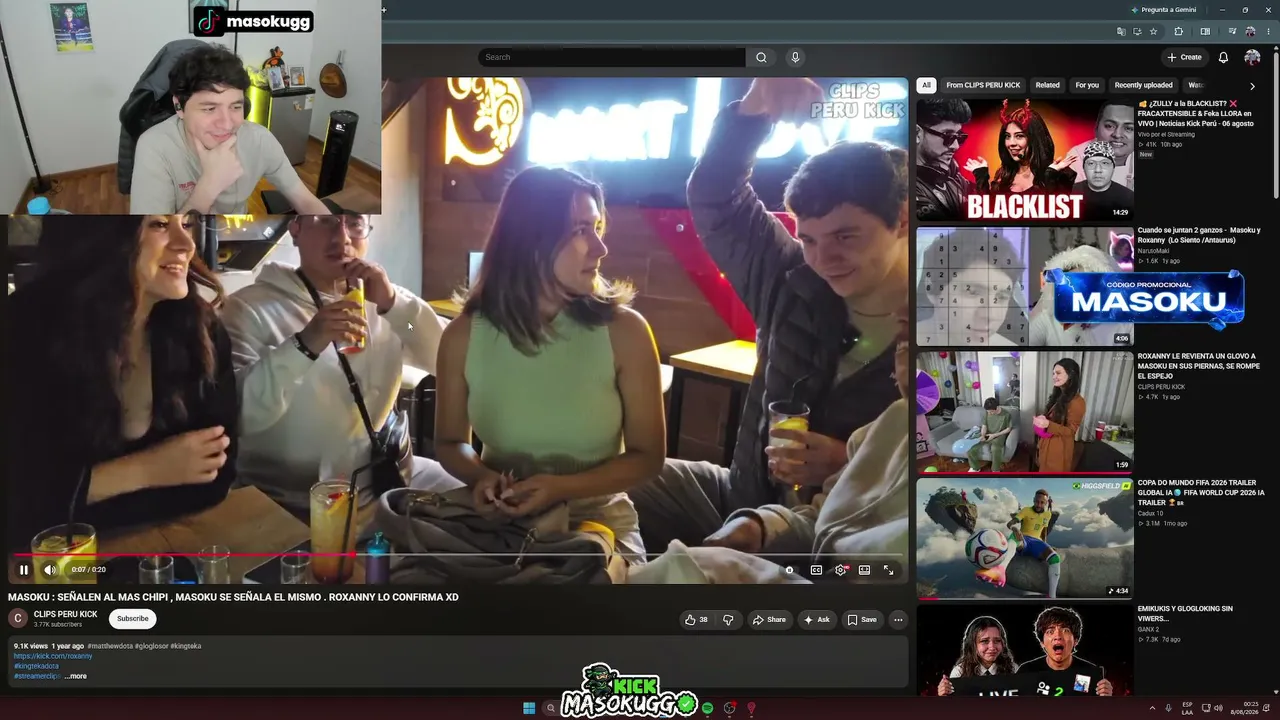
Task: Show more filter chips with right arrow
Action: tap(1252, 86)
